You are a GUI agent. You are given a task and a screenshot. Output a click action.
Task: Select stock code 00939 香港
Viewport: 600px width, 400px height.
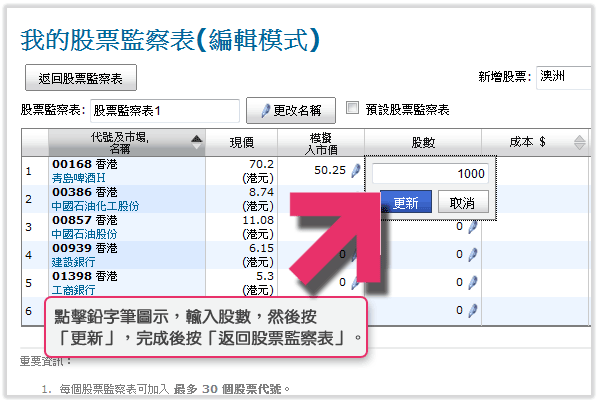[85, 248]
